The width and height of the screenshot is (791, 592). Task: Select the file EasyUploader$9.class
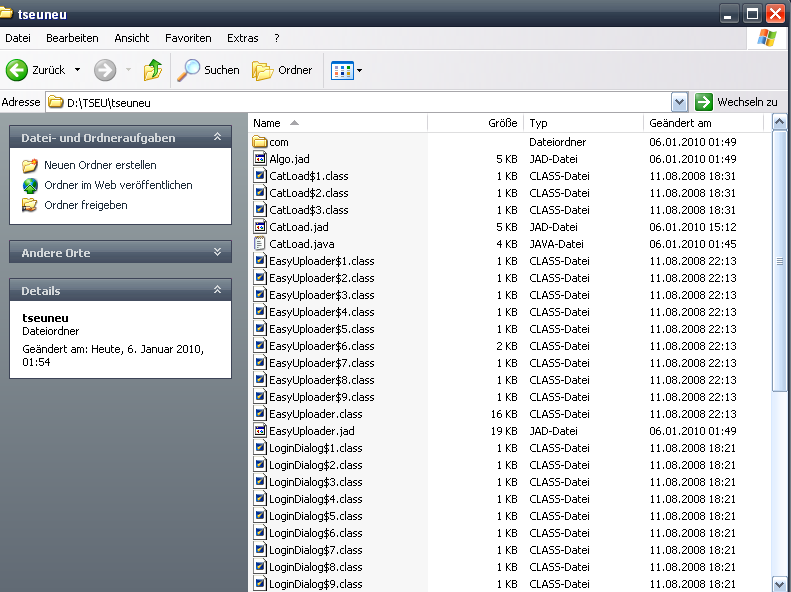pyautogui.click(x=322, y=397)
